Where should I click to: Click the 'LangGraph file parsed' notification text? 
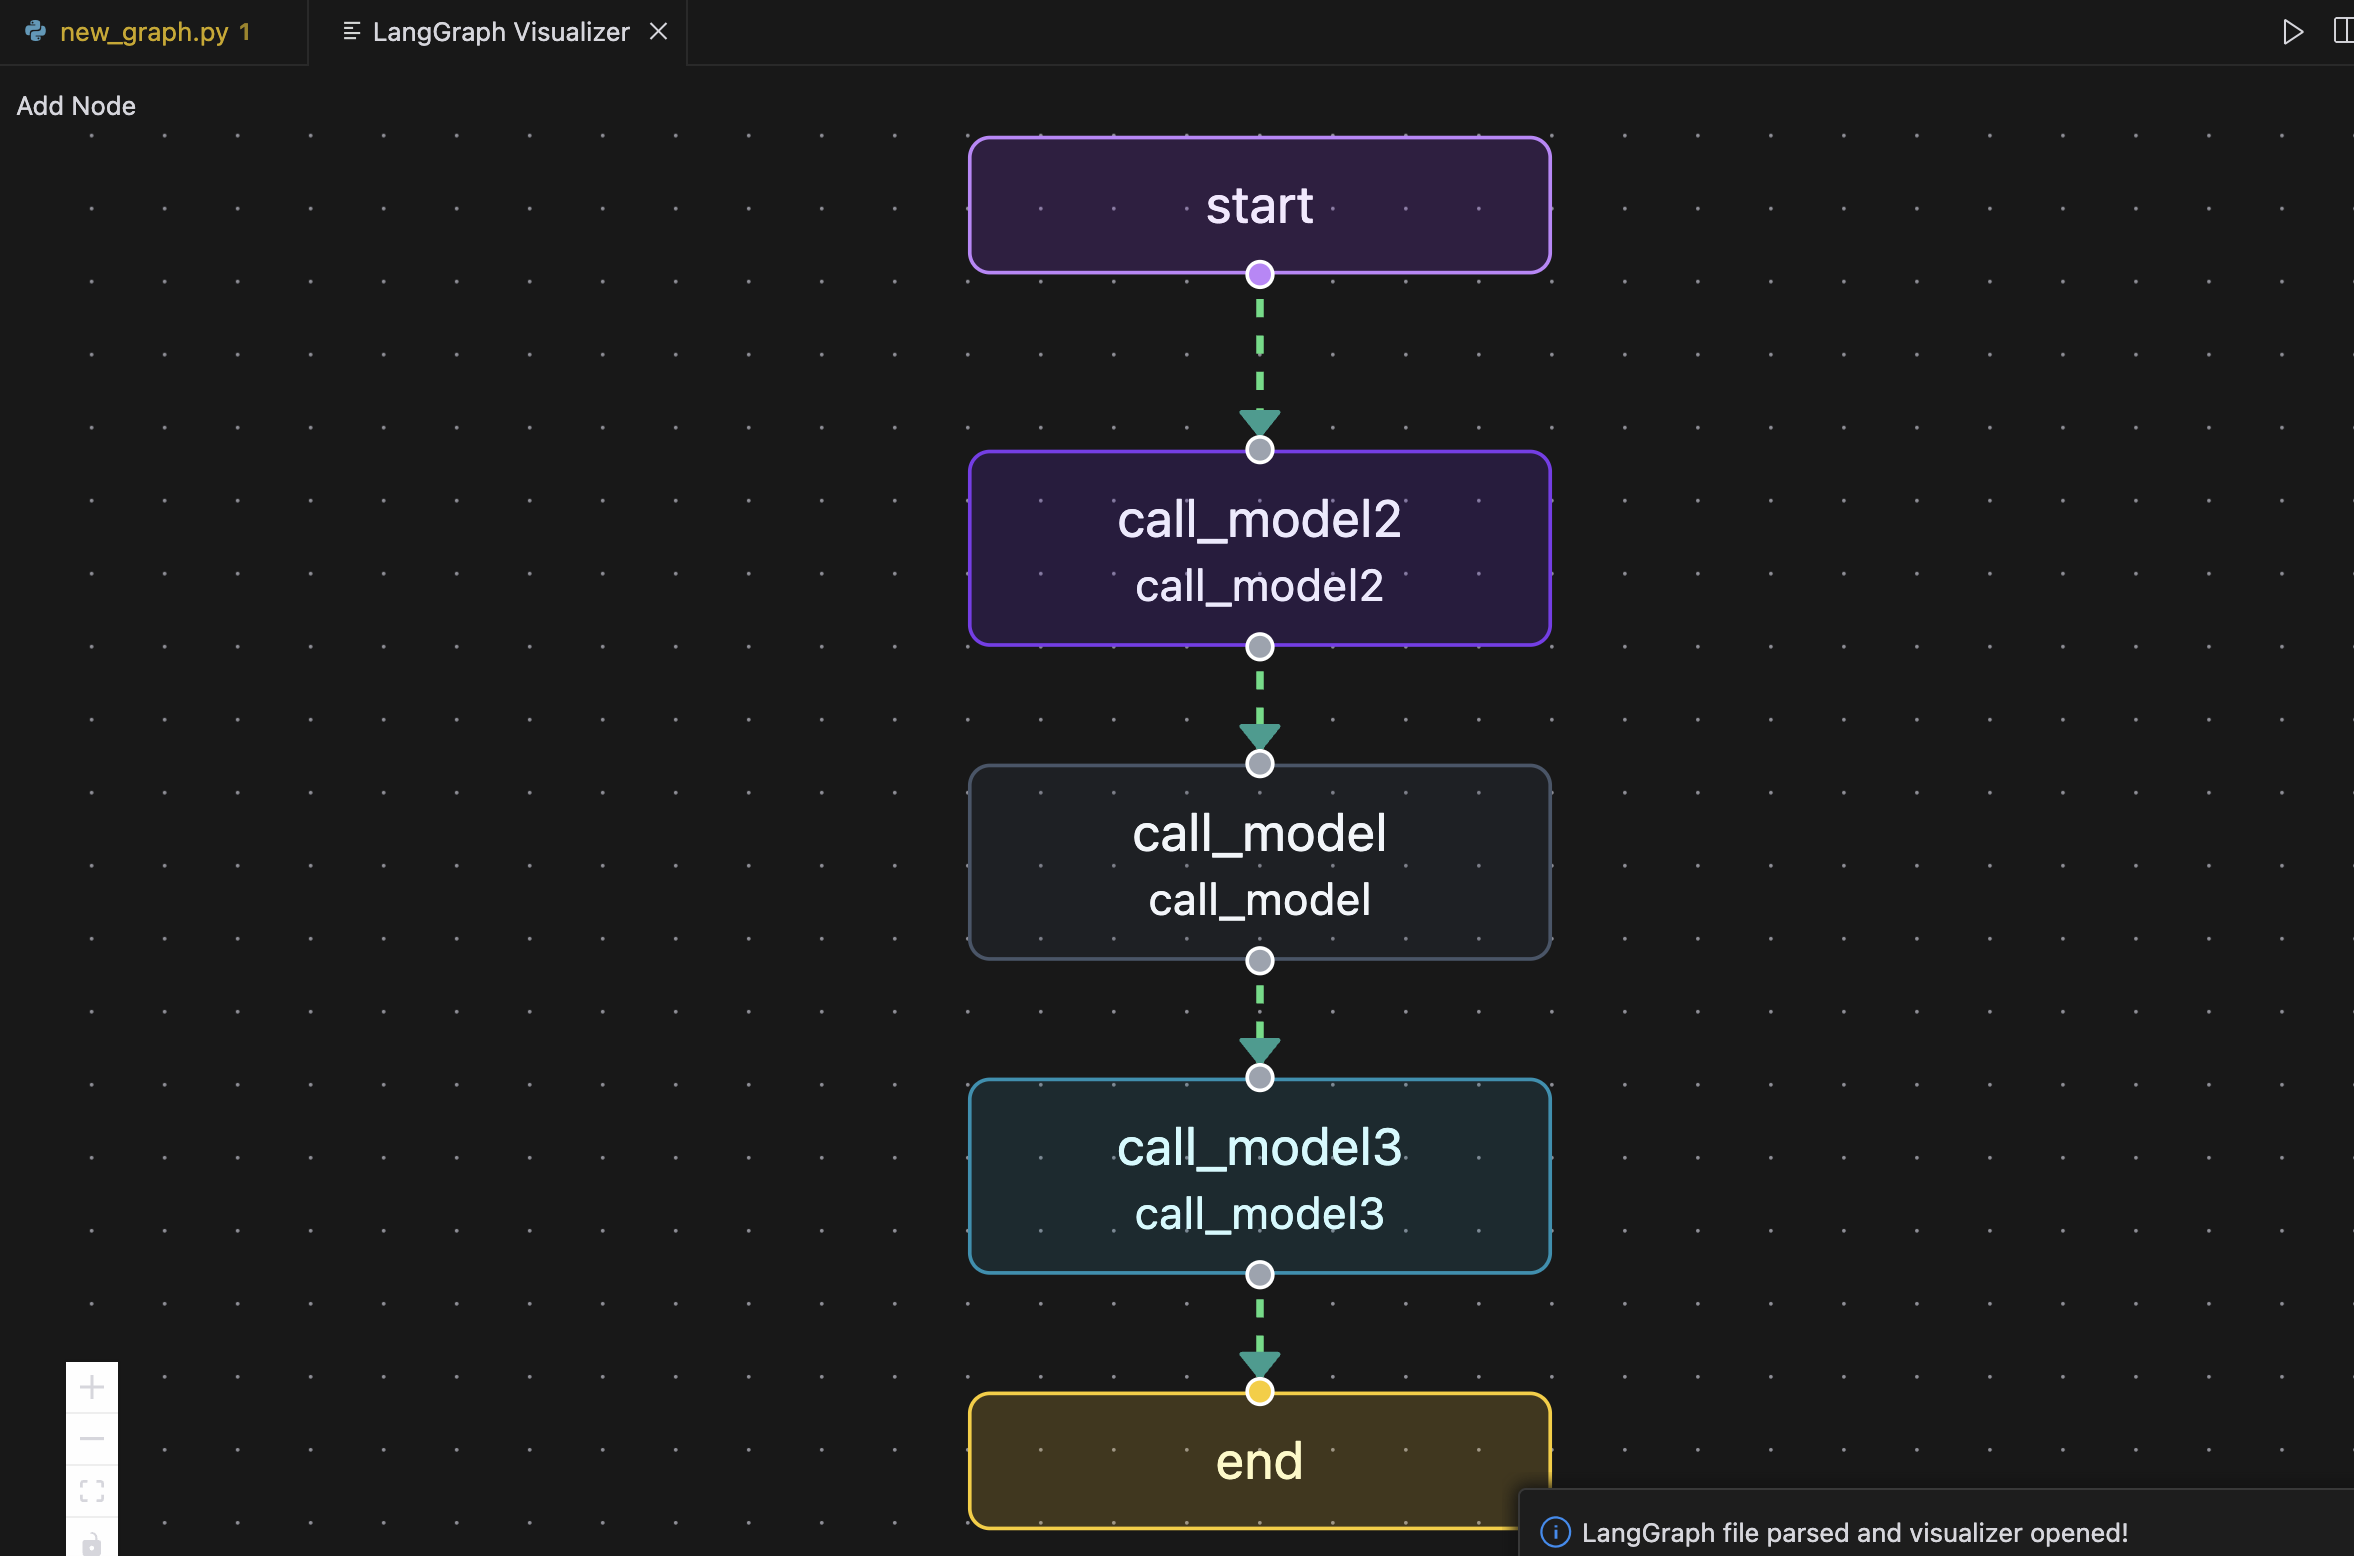coord(1854,1533)
